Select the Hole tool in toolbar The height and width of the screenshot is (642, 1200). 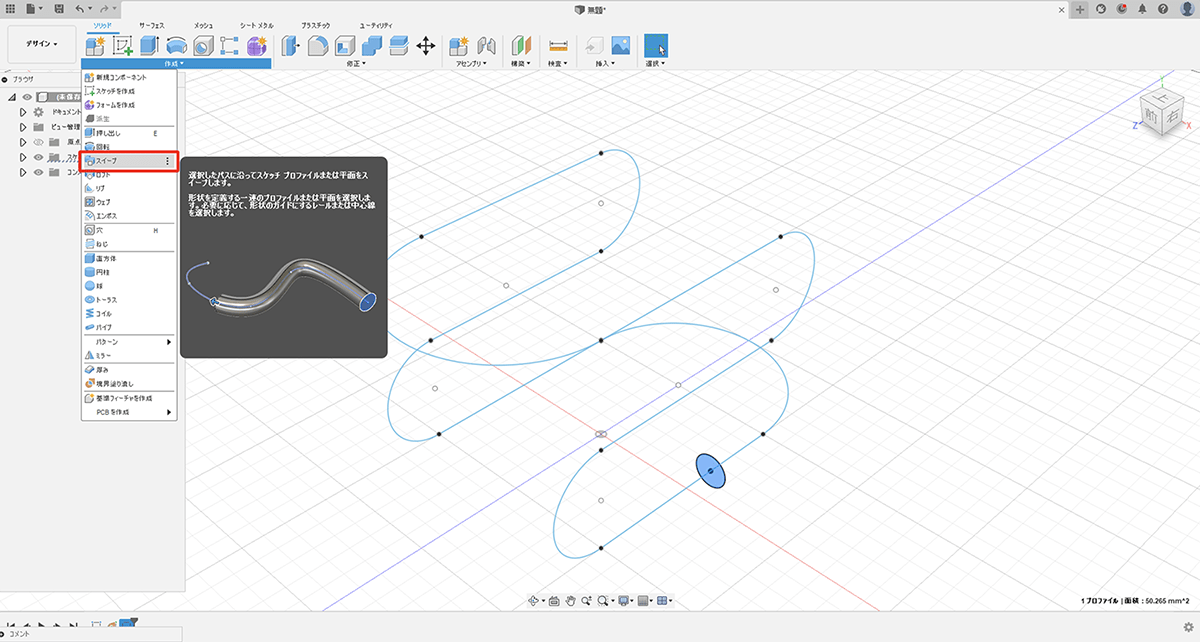pyautogui.click(x=203, y=45)
